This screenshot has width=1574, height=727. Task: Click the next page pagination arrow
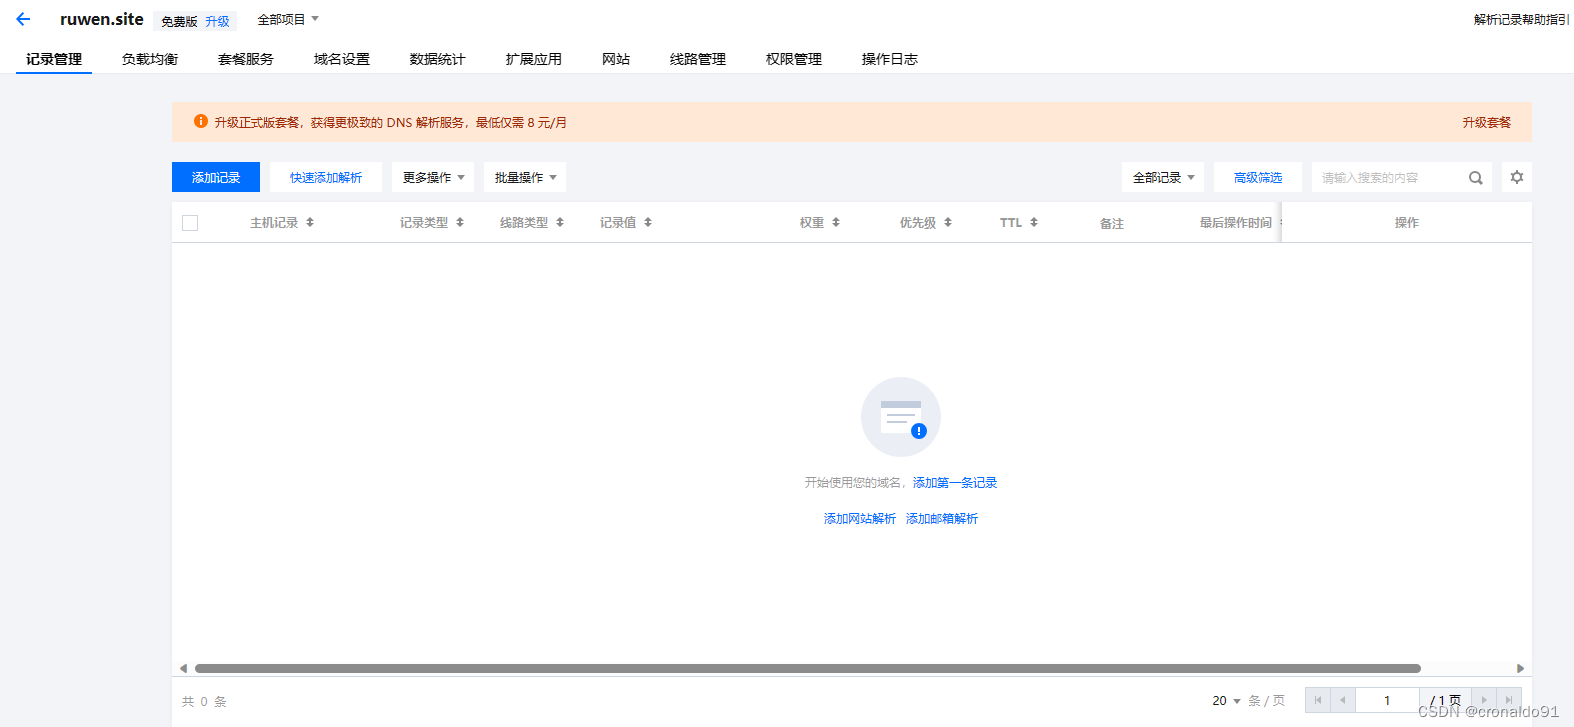[1484, 700]
